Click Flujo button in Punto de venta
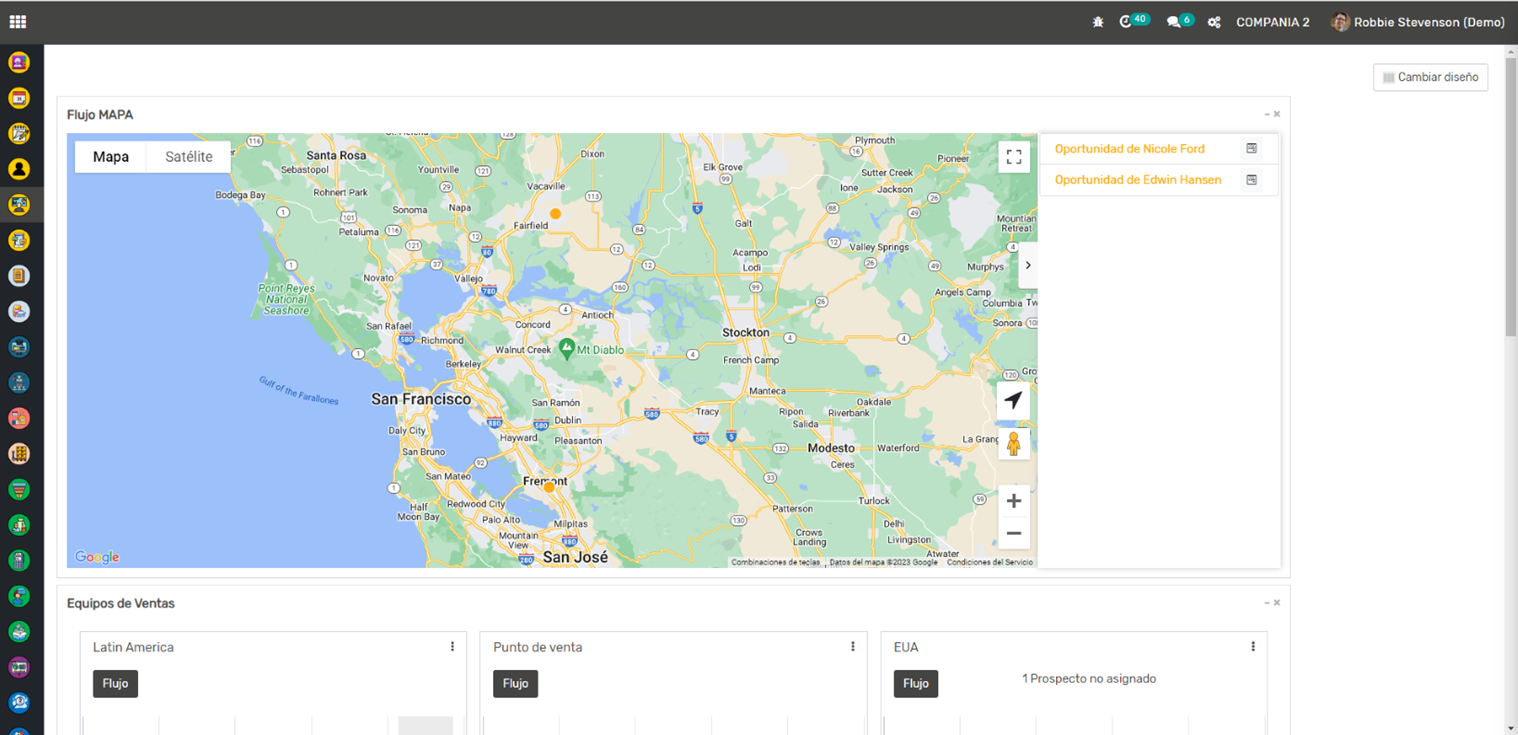1518x735 pixels. pos(515,684)
